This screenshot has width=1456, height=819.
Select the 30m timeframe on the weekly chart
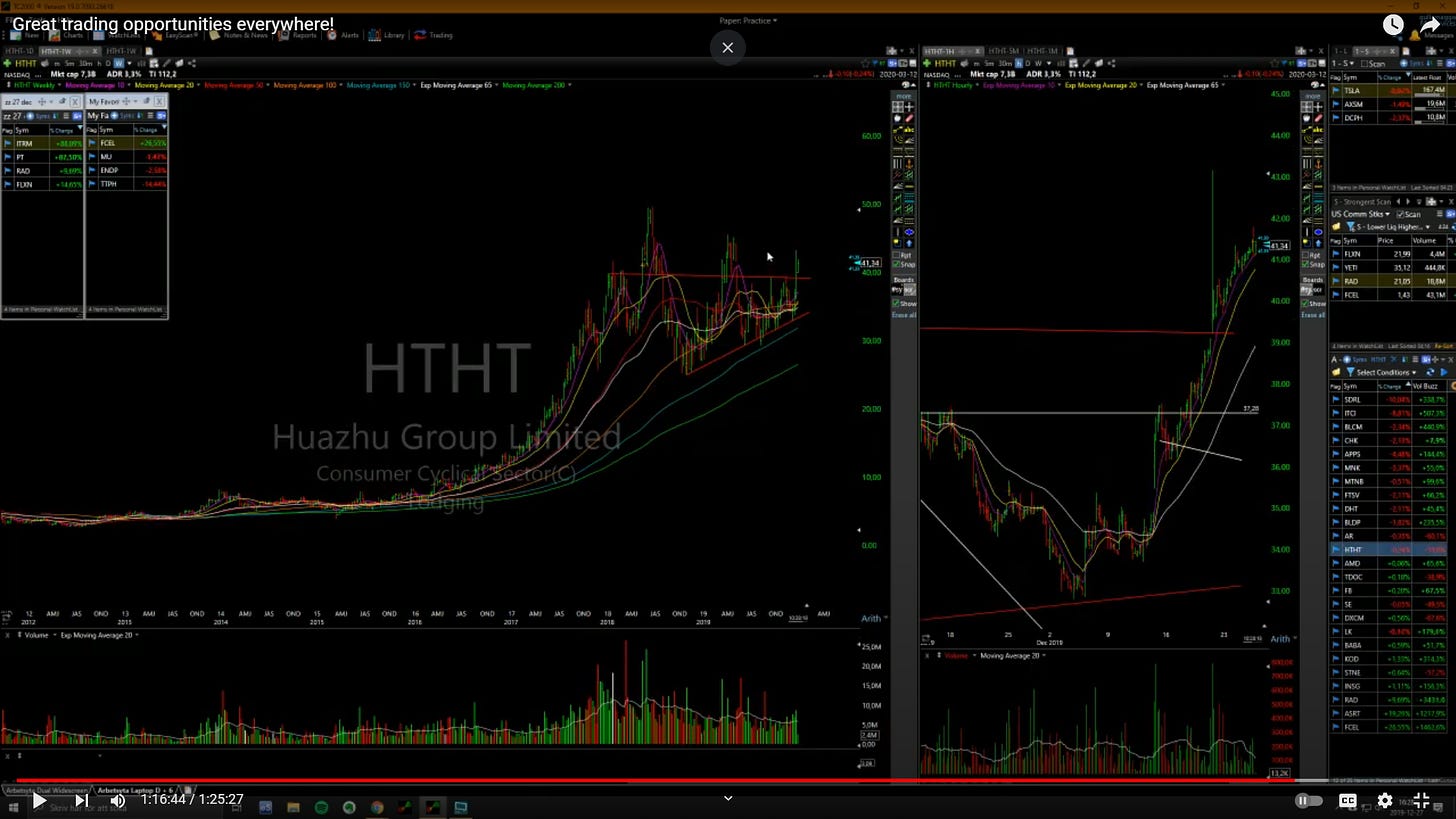point(86,64)
